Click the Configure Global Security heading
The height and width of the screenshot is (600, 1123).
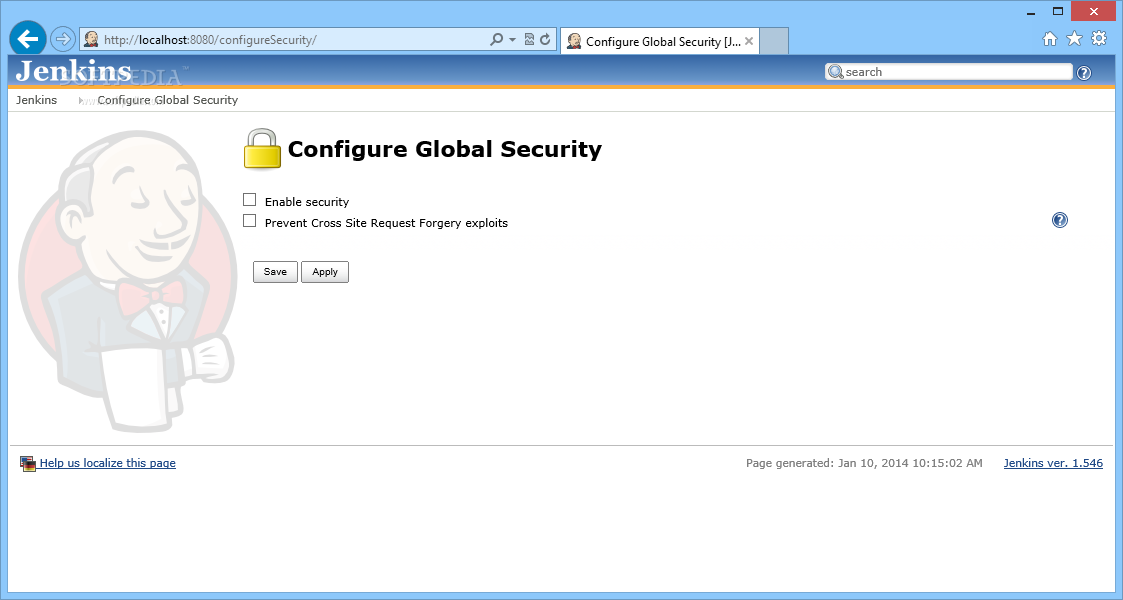(445, 149)
